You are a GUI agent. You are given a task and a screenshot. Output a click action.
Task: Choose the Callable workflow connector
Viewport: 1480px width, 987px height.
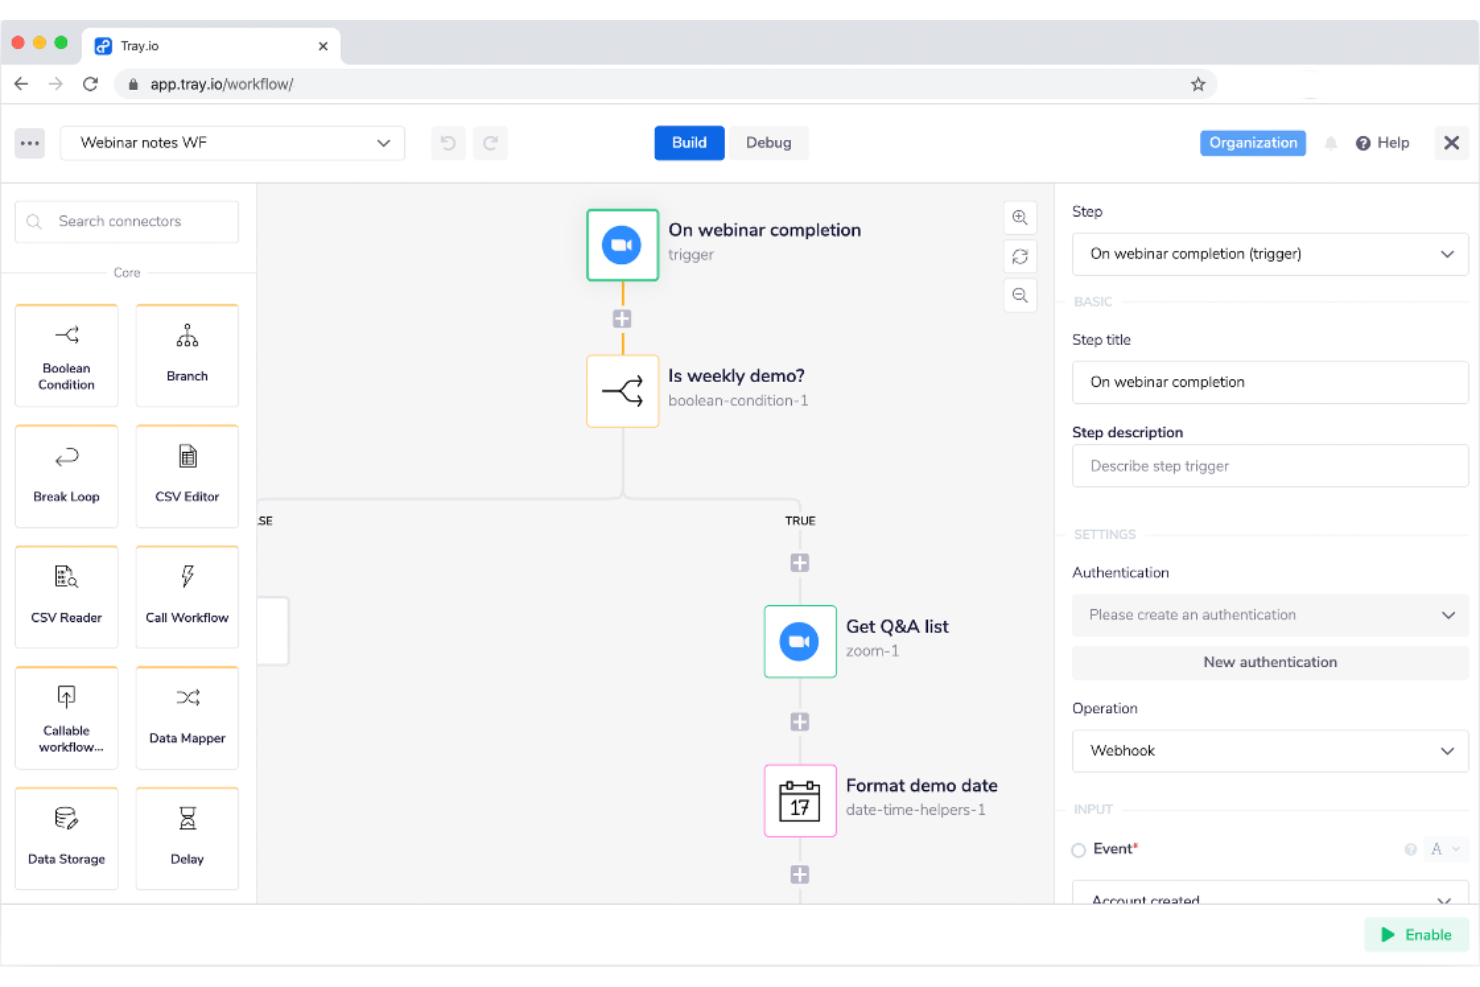(x=66, y=717)
